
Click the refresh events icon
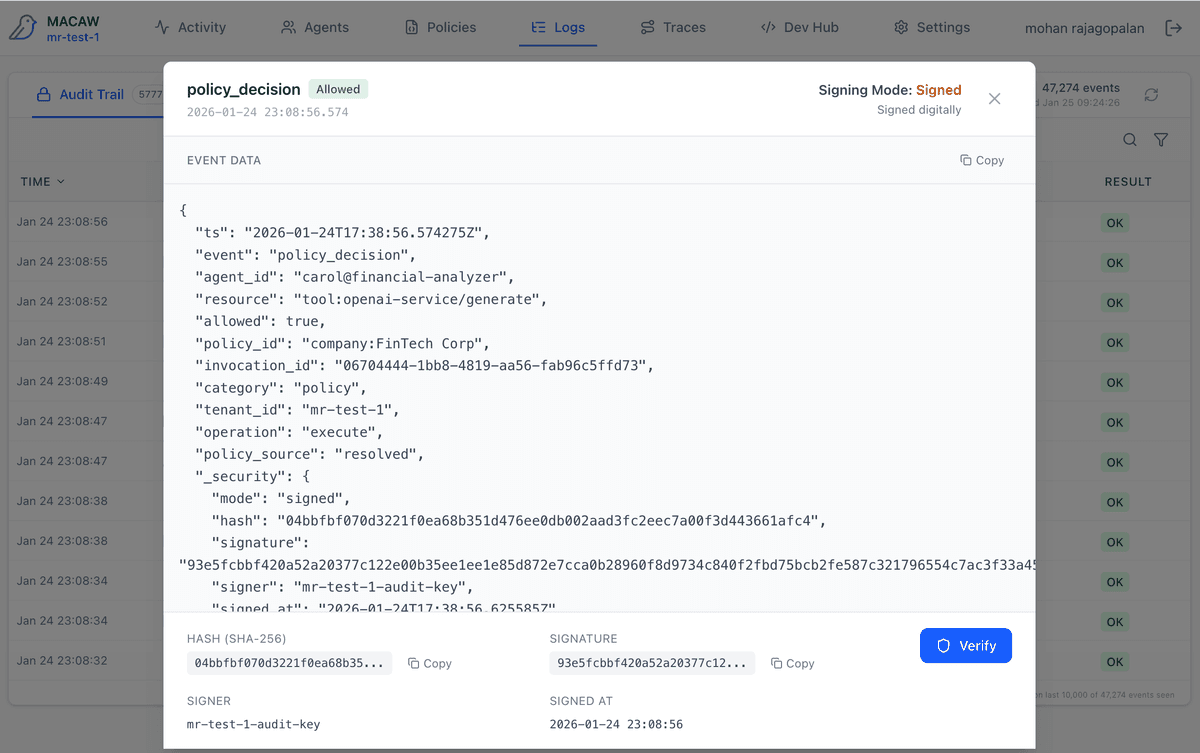click(x=1151, y=95)
